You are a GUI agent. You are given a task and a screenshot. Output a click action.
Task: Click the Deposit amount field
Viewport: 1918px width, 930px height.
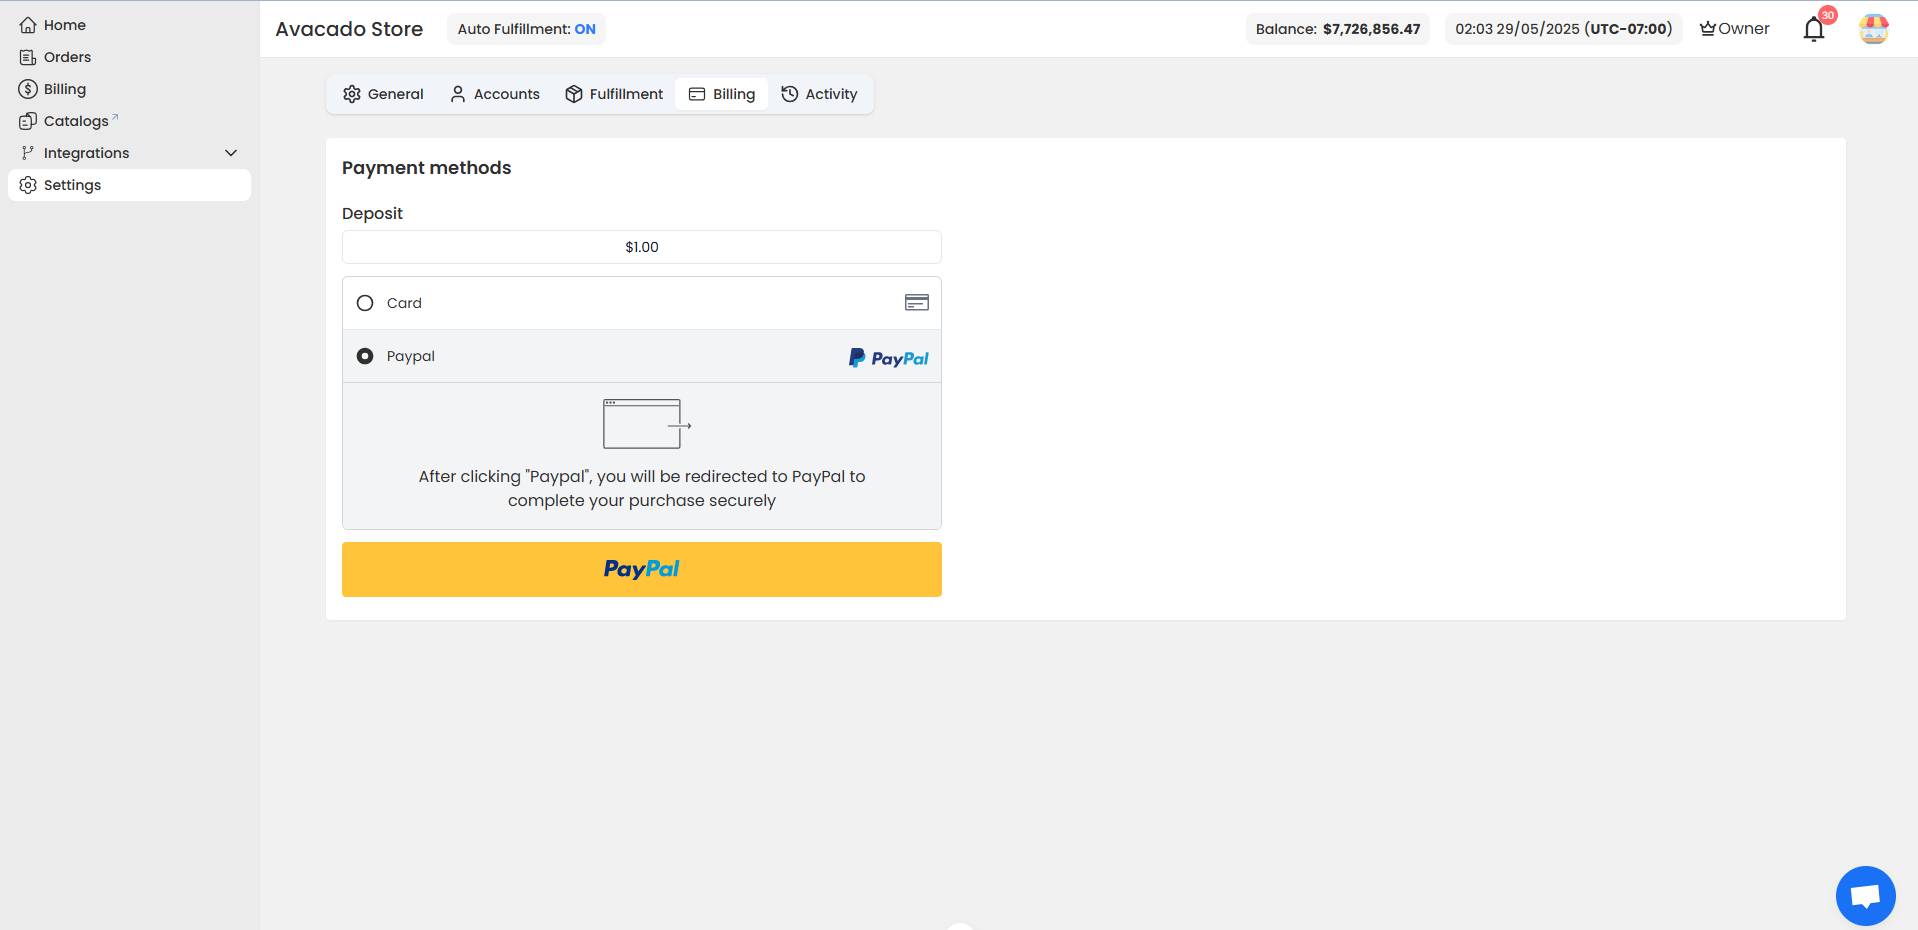[642, 247]
